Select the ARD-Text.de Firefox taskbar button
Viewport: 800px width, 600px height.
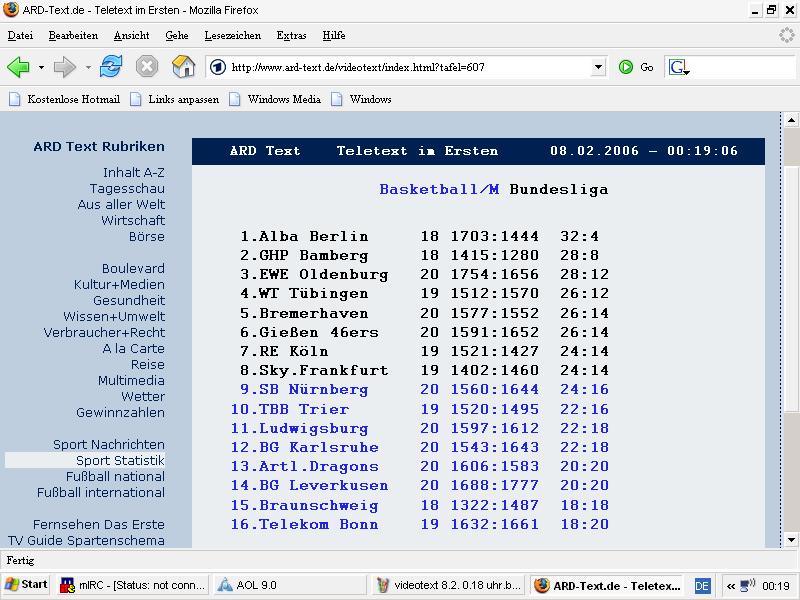[607, 585]
